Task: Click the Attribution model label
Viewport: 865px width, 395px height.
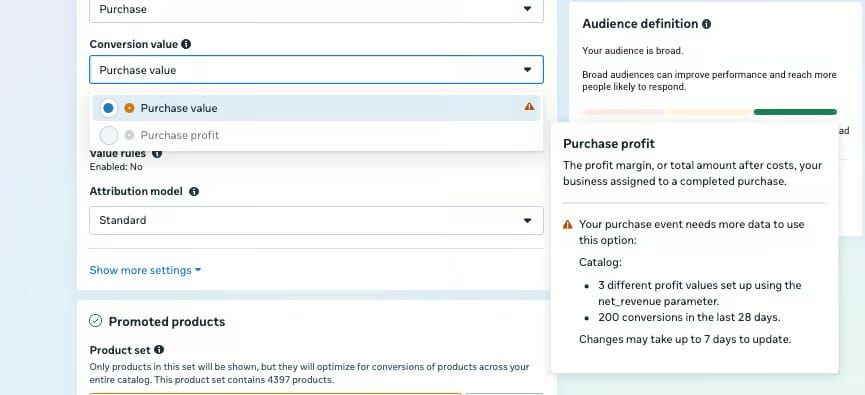Action: 136,191
